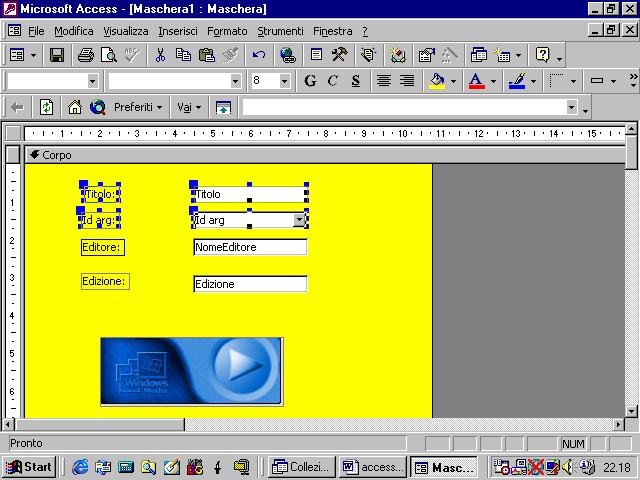Click the Print icon
Viewport: 640px width, 480px height.
coord(86,55)
